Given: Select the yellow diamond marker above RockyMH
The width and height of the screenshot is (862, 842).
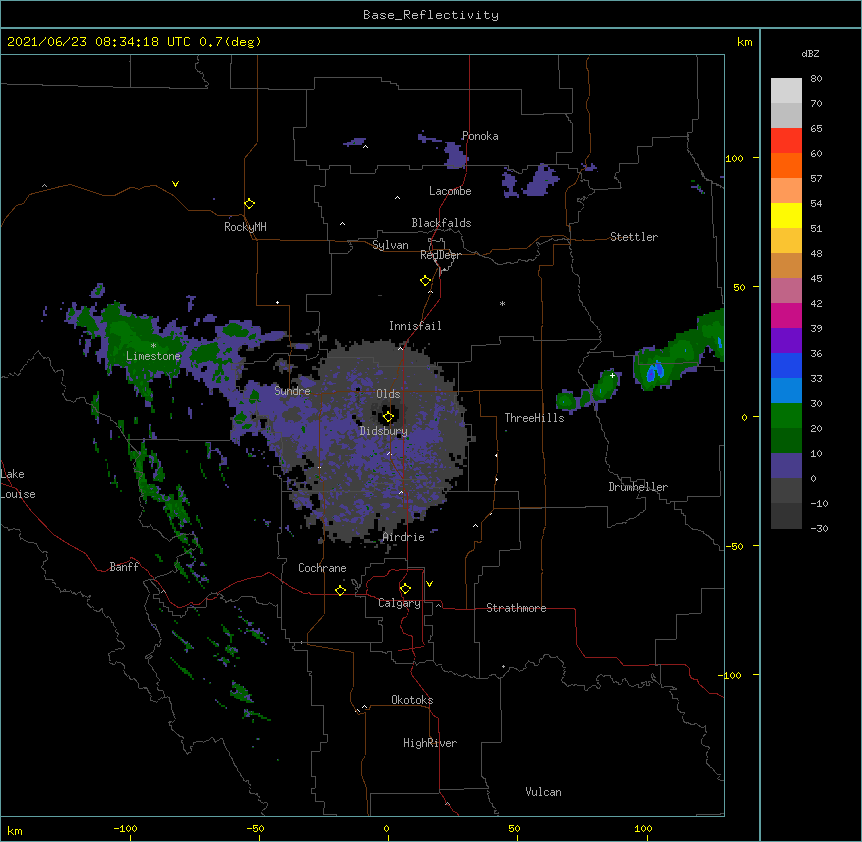Looking at the screenshot, I should pos(250,204).
